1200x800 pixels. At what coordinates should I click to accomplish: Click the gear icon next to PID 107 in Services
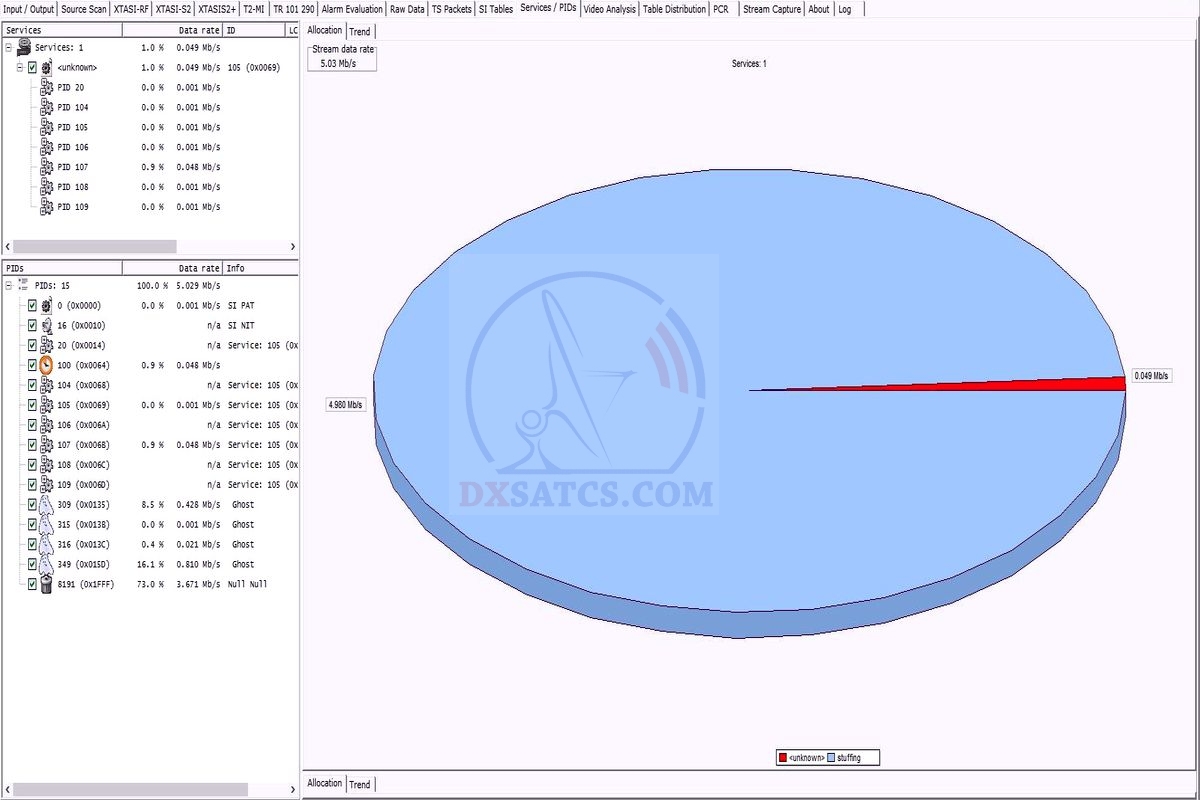tap(46, 167)
